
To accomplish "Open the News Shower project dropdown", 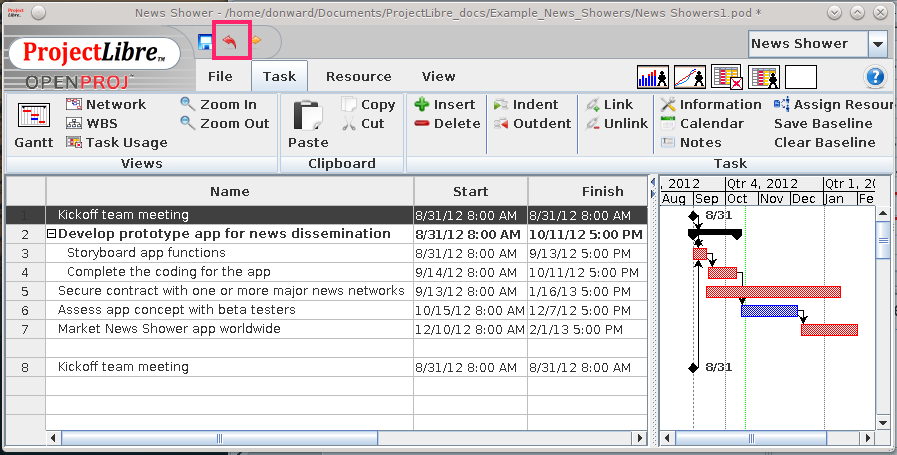I will coord(878,43).
